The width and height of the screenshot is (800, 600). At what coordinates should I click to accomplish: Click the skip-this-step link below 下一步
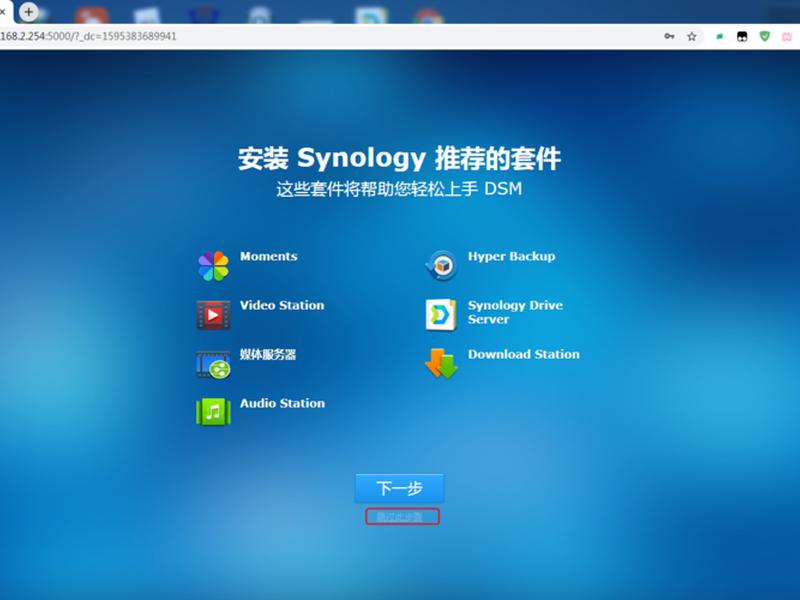click(399, 517)
